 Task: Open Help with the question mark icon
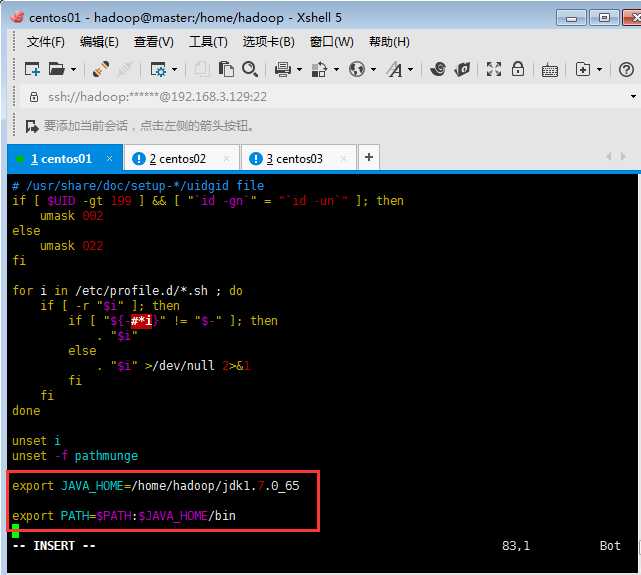click(x=626, y=69)
